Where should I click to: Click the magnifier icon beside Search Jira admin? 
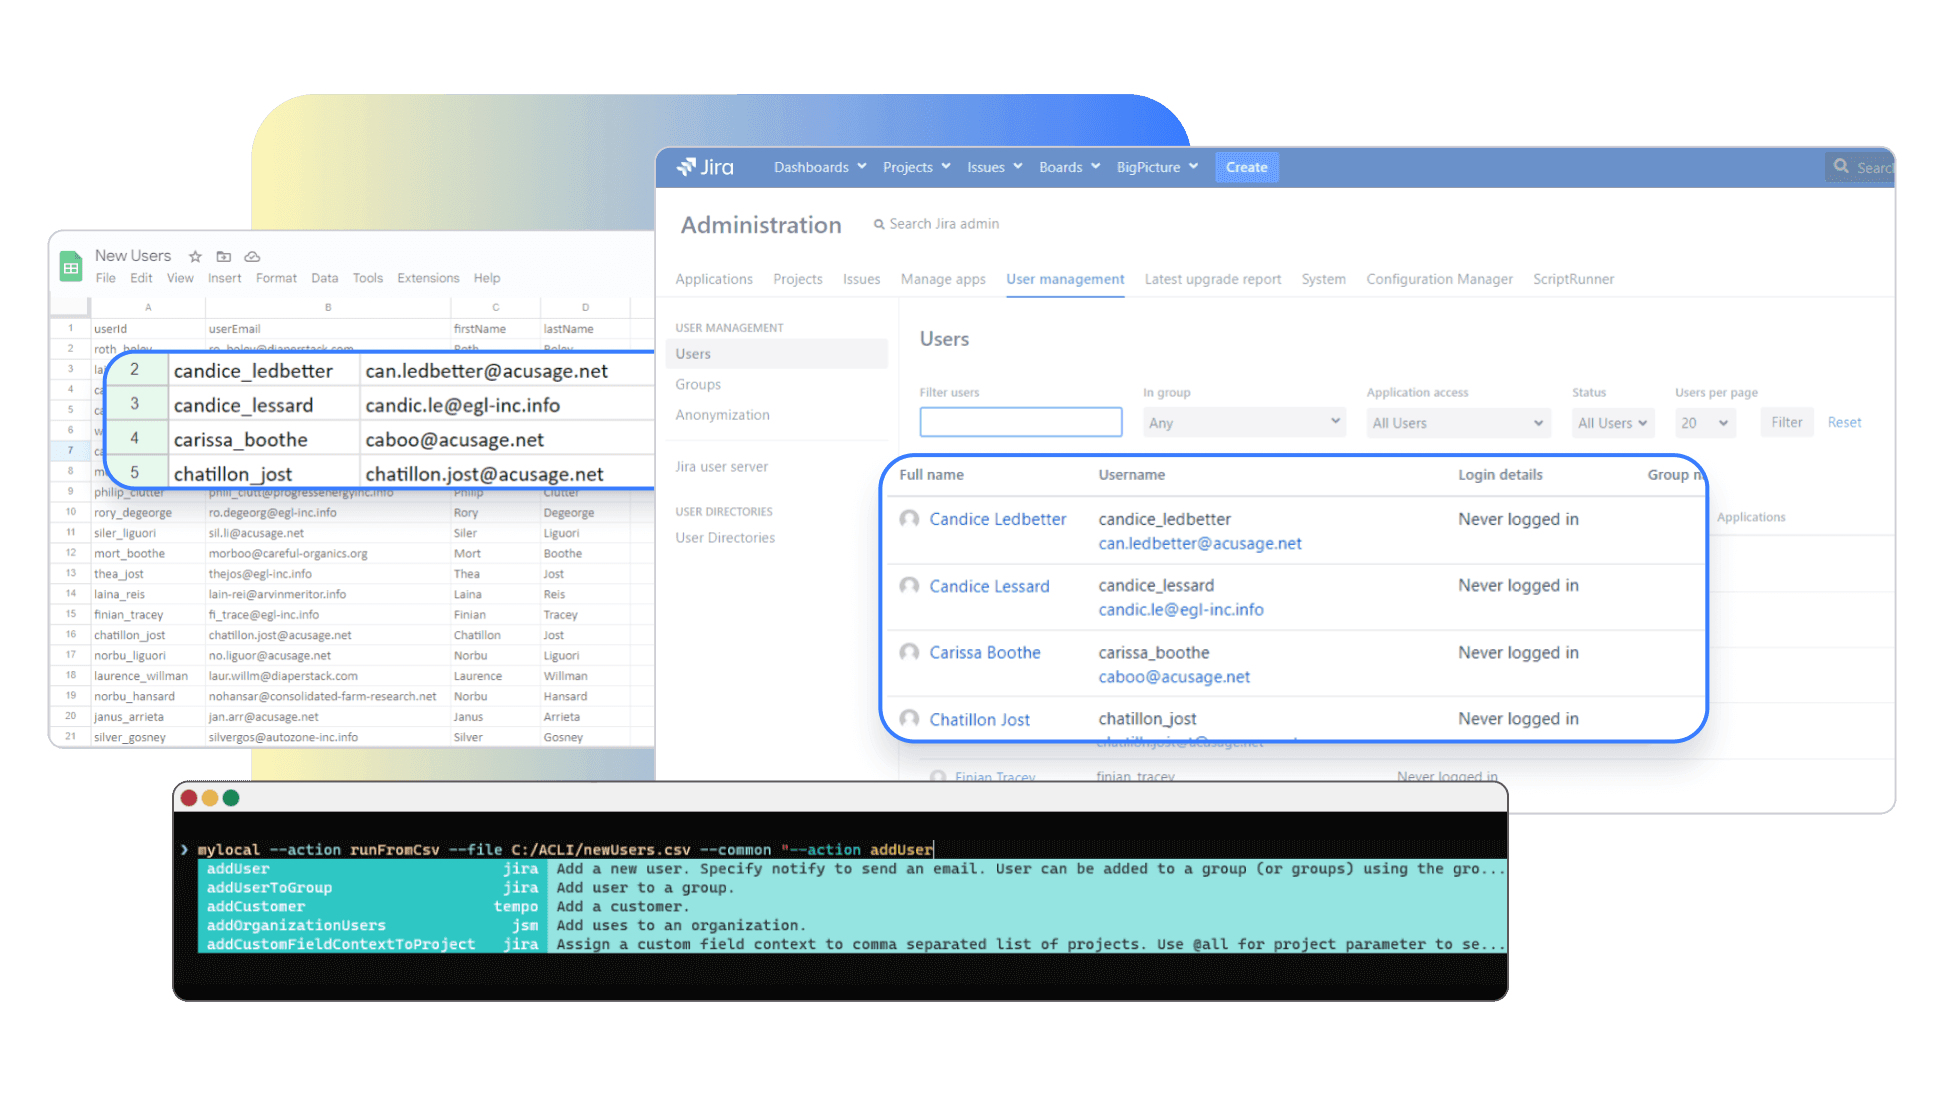(x=879, y=224)
